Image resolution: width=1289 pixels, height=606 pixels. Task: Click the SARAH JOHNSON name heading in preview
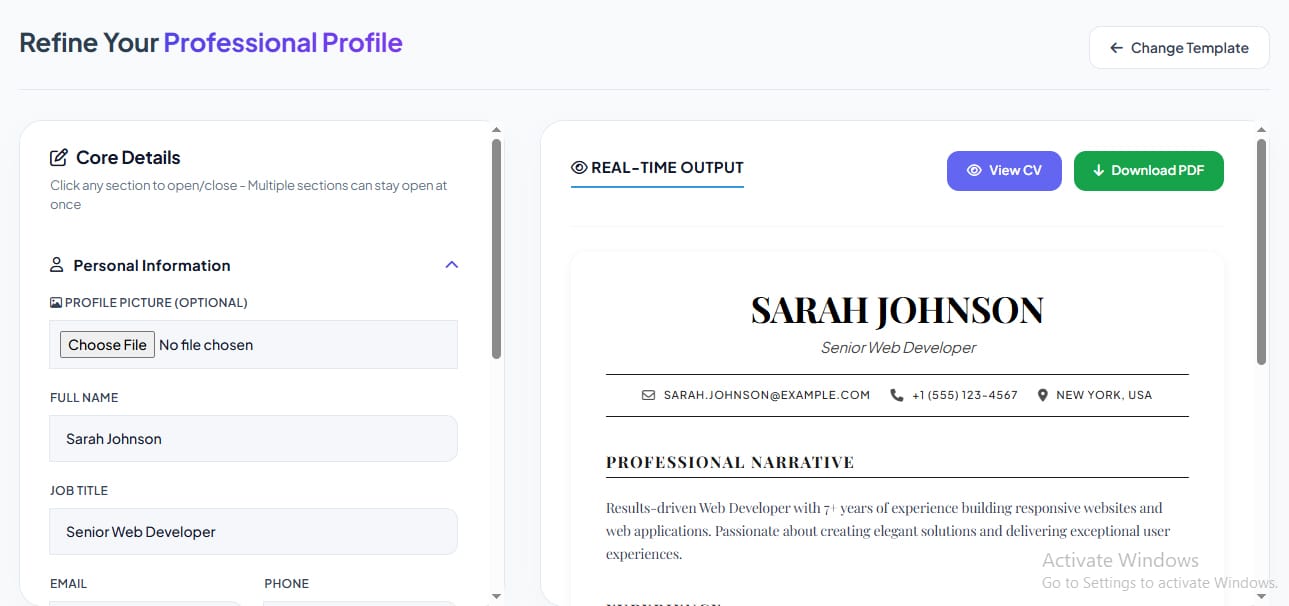pos(897,311)
